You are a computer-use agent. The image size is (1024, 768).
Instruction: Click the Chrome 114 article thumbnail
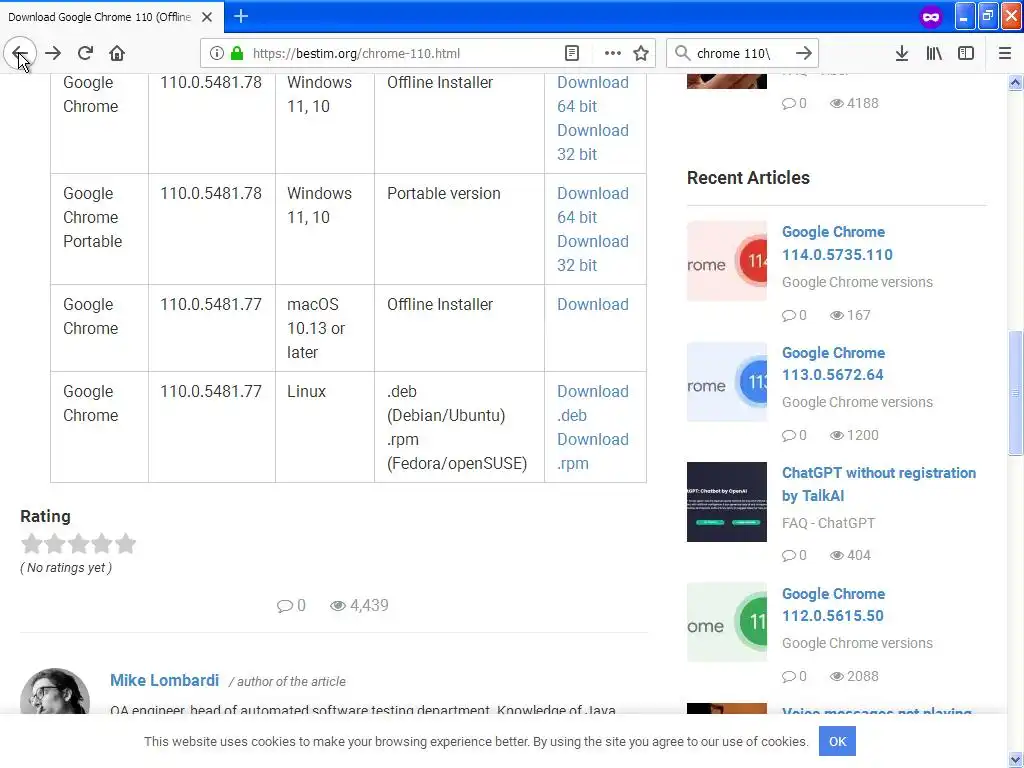pos(726,261)
